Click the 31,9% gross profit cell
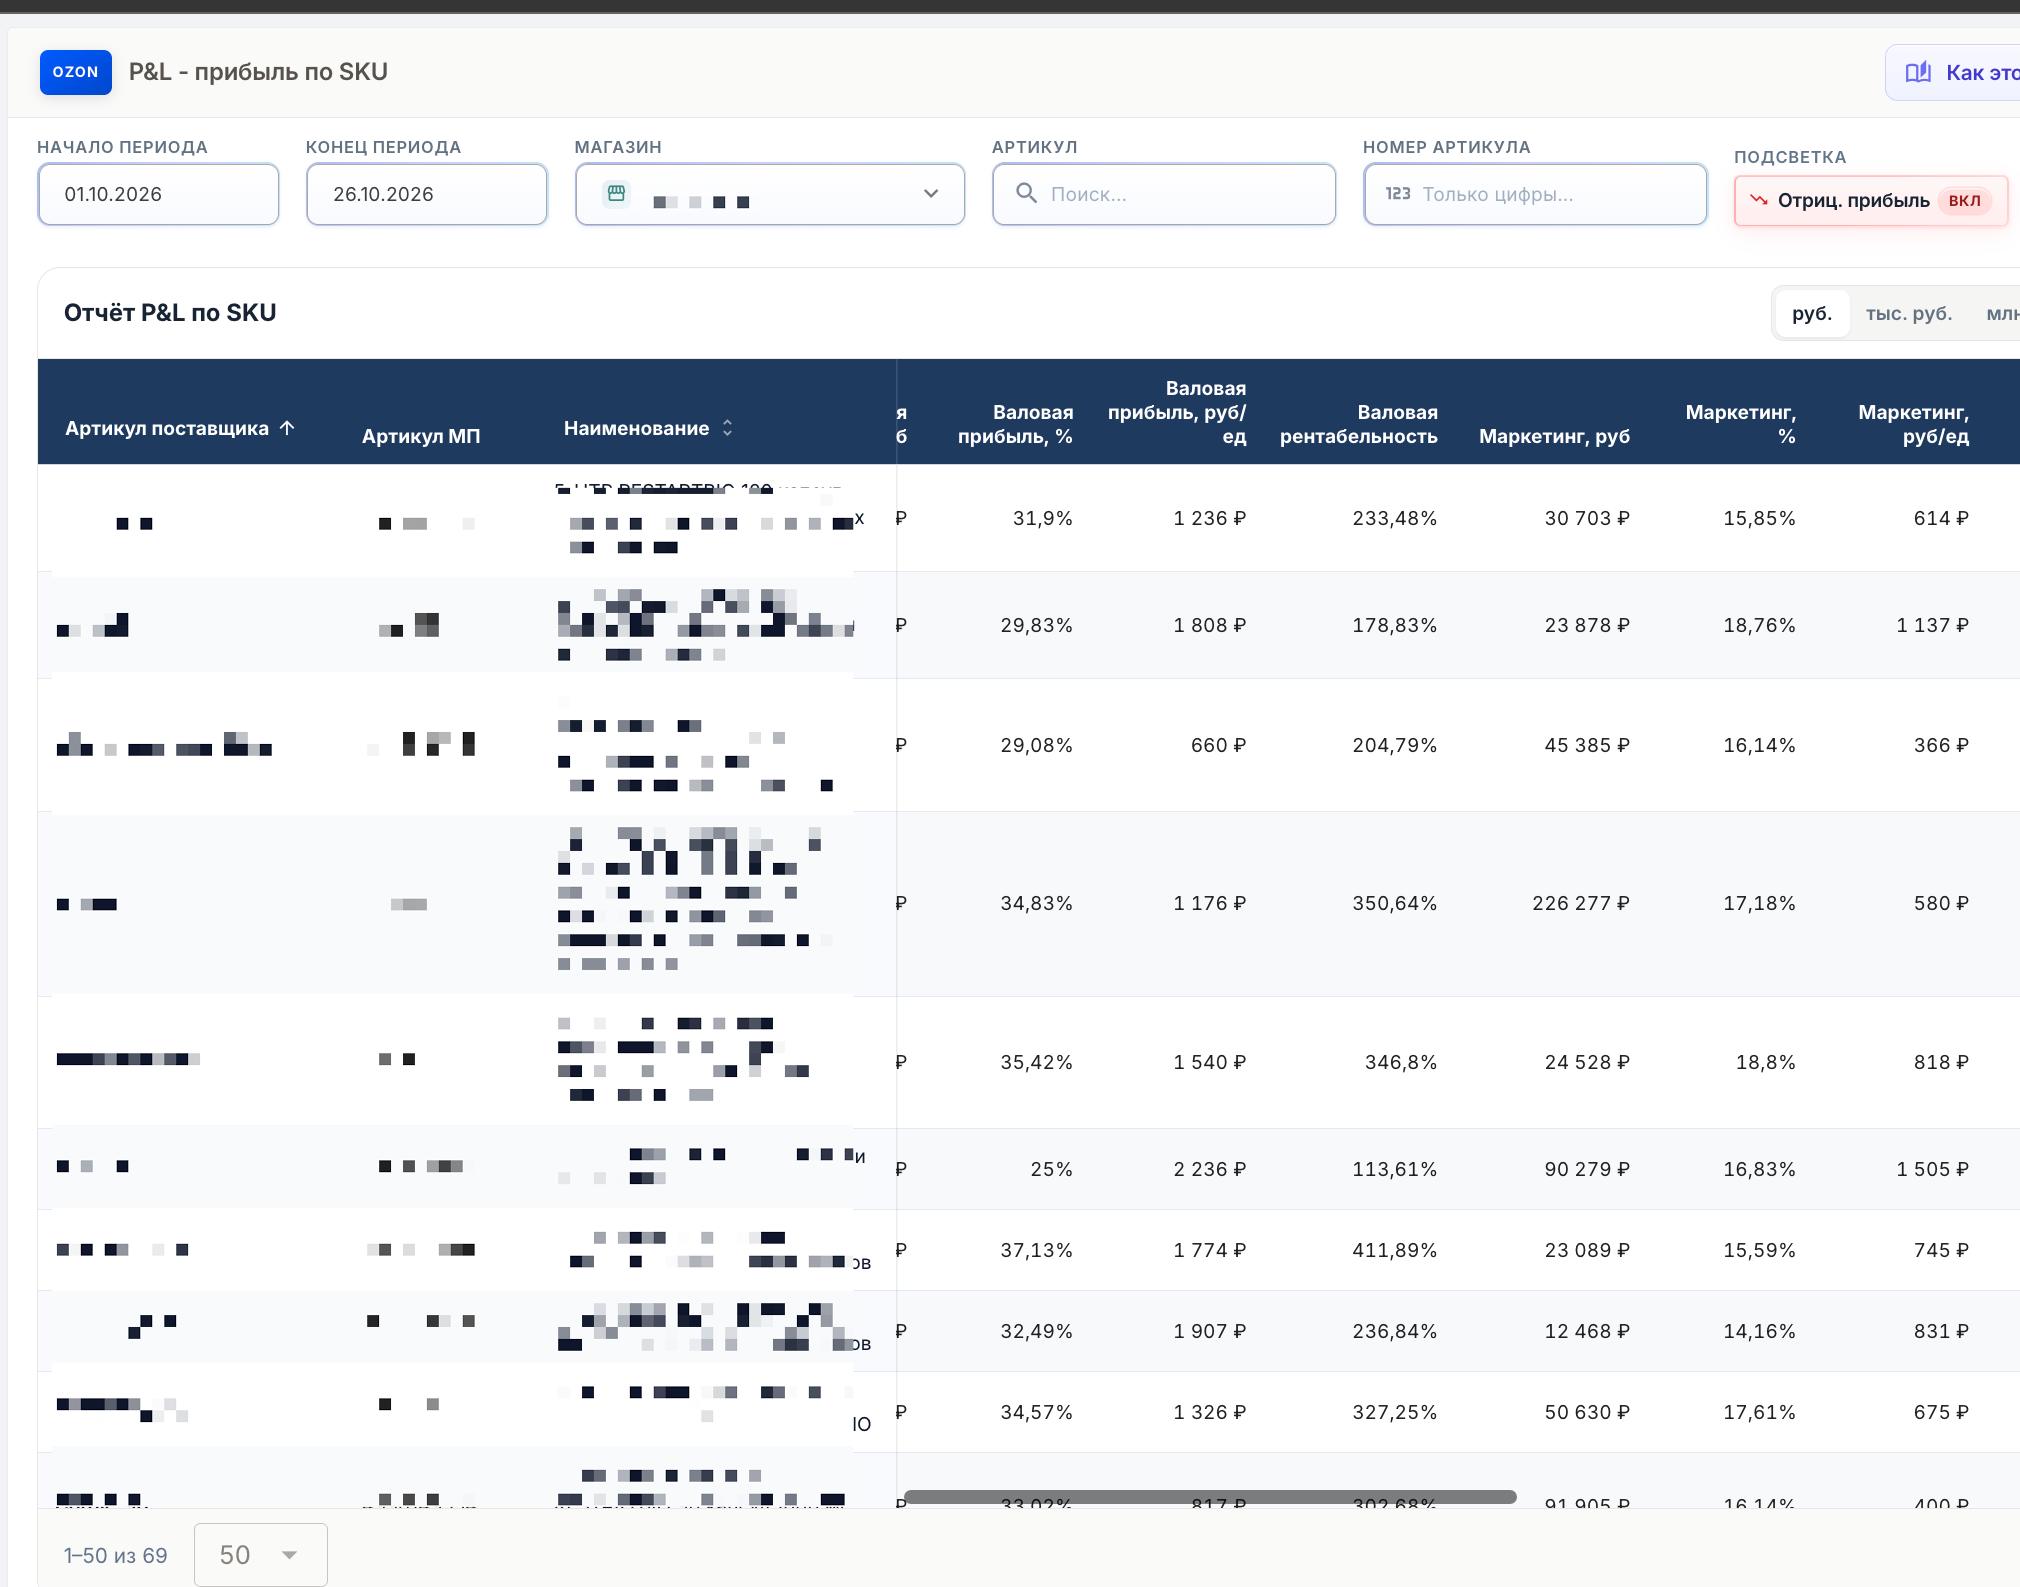Screen dimensions: 2020x1587 coord(1042,518)
